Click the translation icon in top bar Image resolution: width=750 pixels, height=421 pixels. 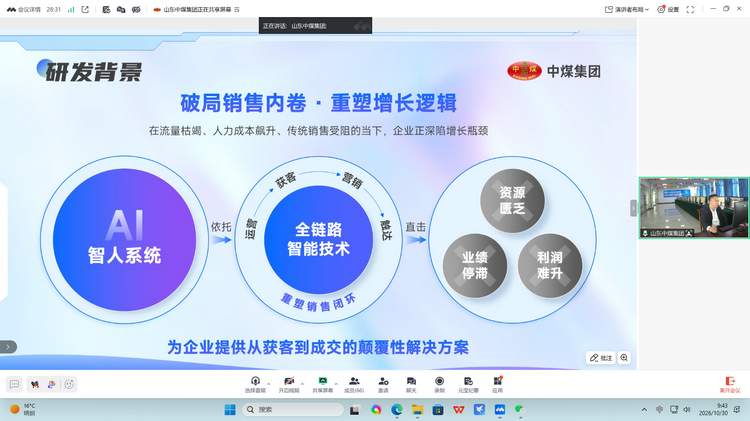[x=121, y=10]
